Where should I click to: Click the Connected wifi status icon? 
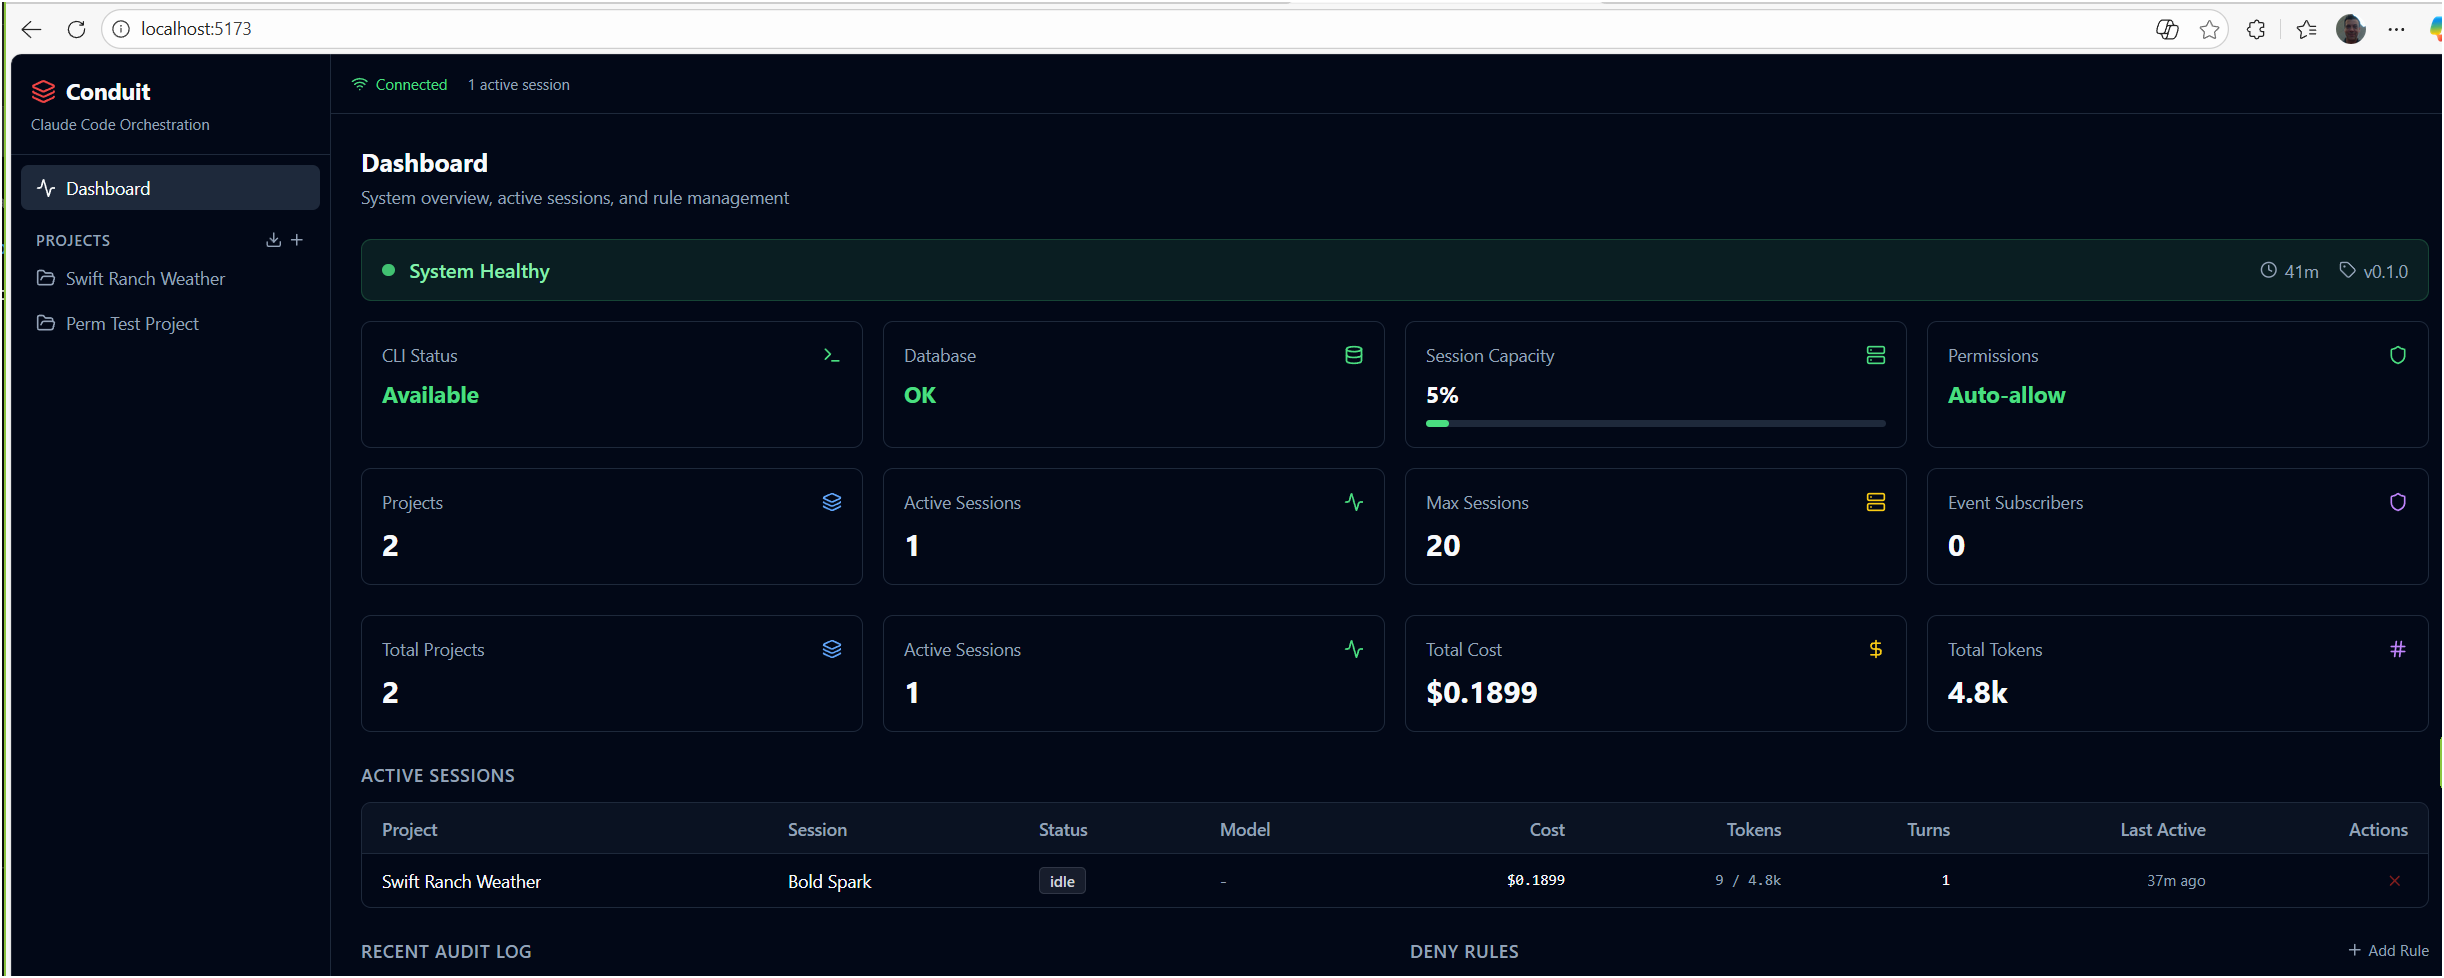tap(360, 84)
